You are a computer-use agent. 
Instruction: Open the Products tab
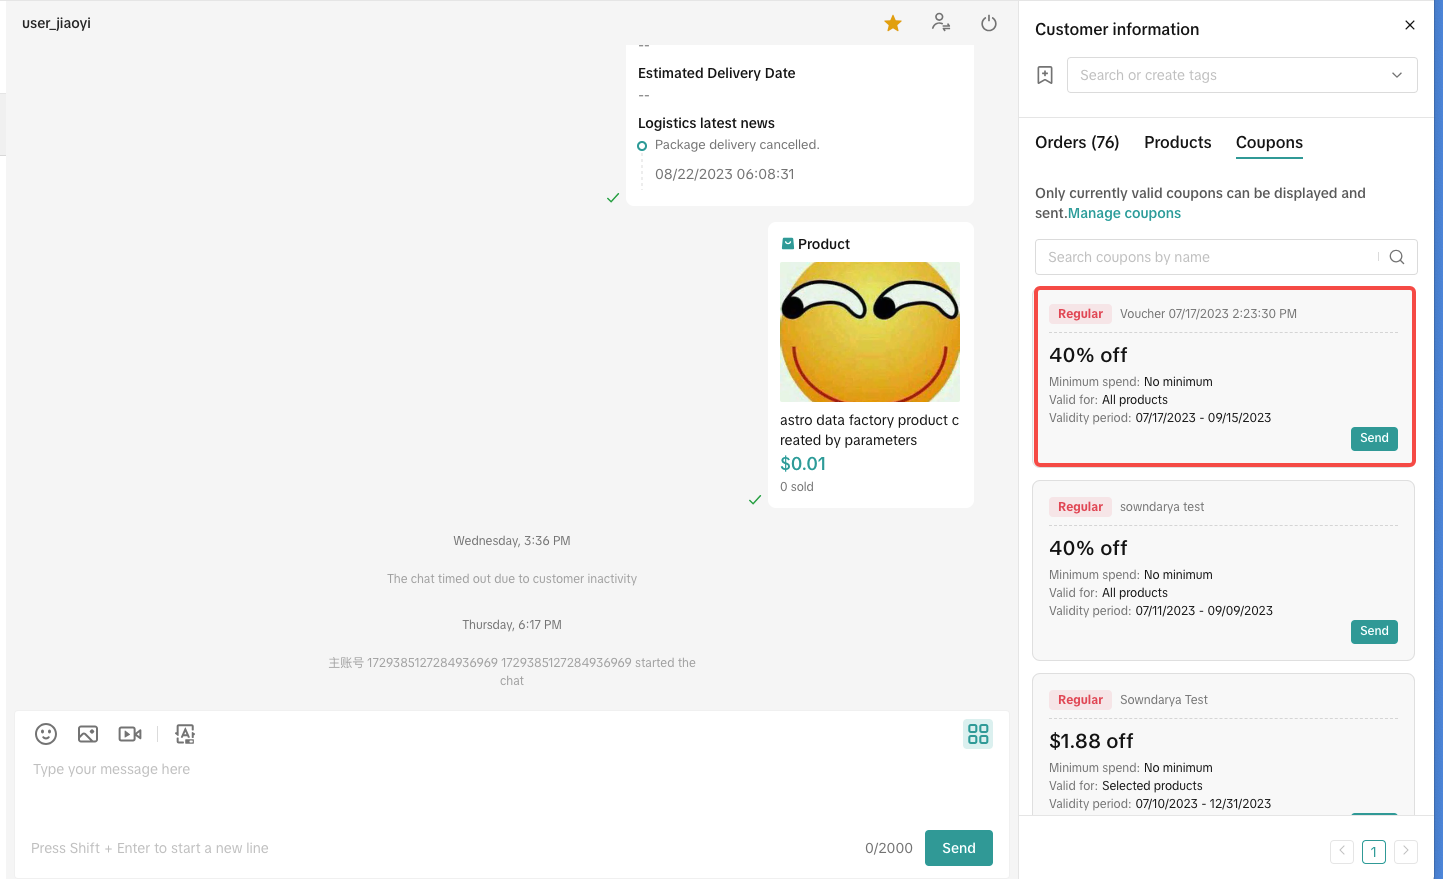(1177, 142)
